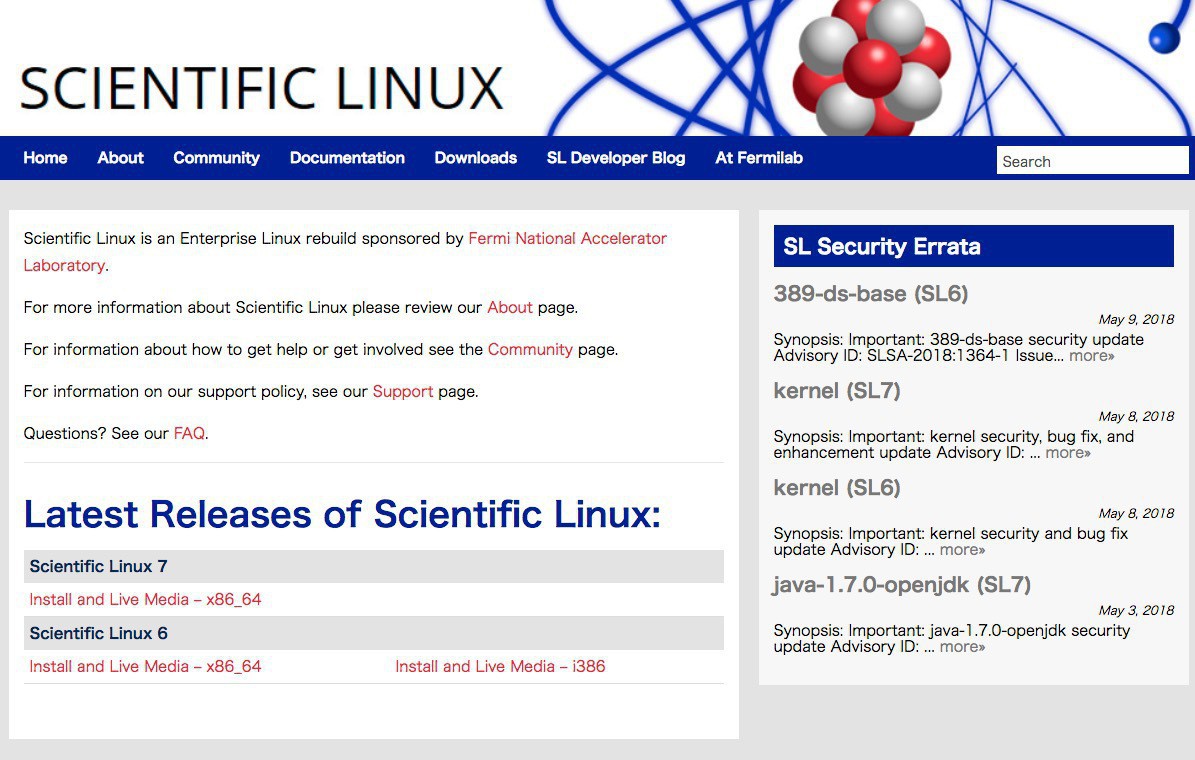Select Documentation in the nav bar
1195x760 pixels.
[x=347, y=158]
